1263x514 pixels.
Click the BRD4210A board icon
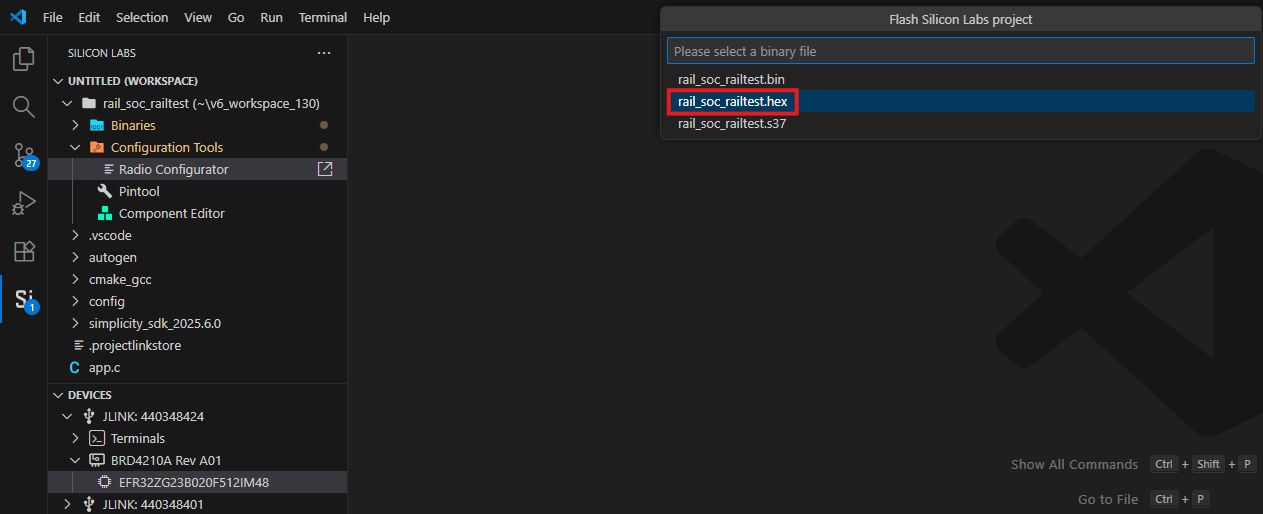(96, 460)
